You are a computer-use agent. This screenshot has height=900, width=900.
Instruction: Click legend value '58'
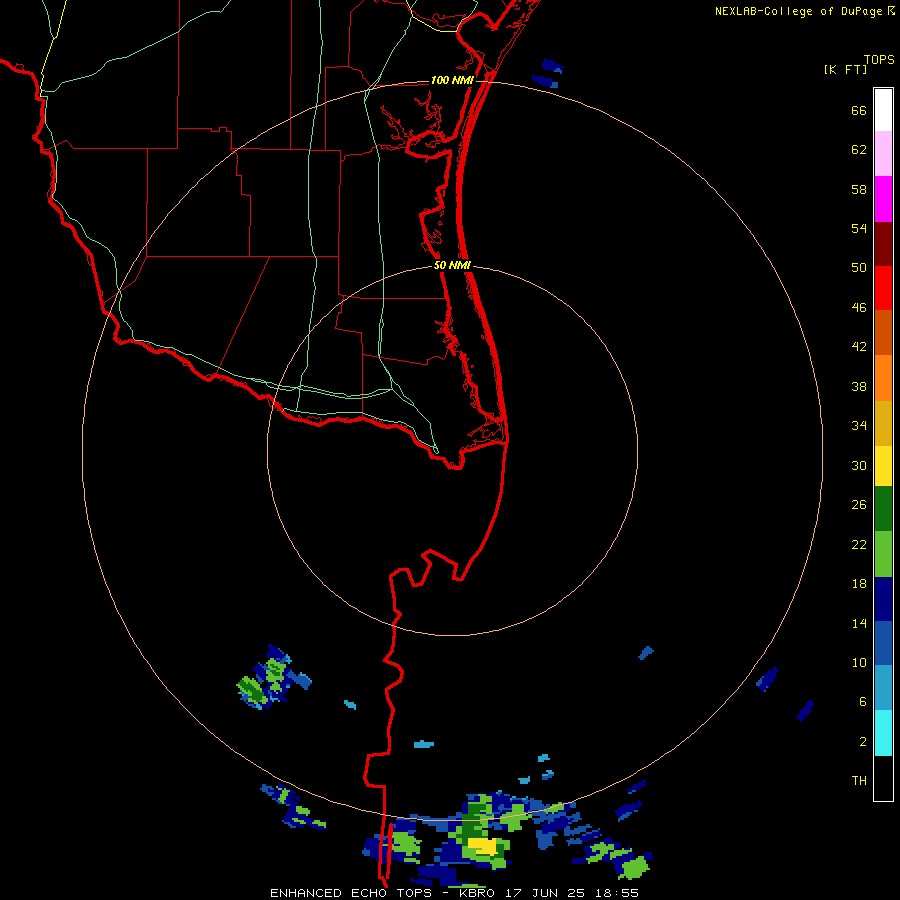coord(859,189)
